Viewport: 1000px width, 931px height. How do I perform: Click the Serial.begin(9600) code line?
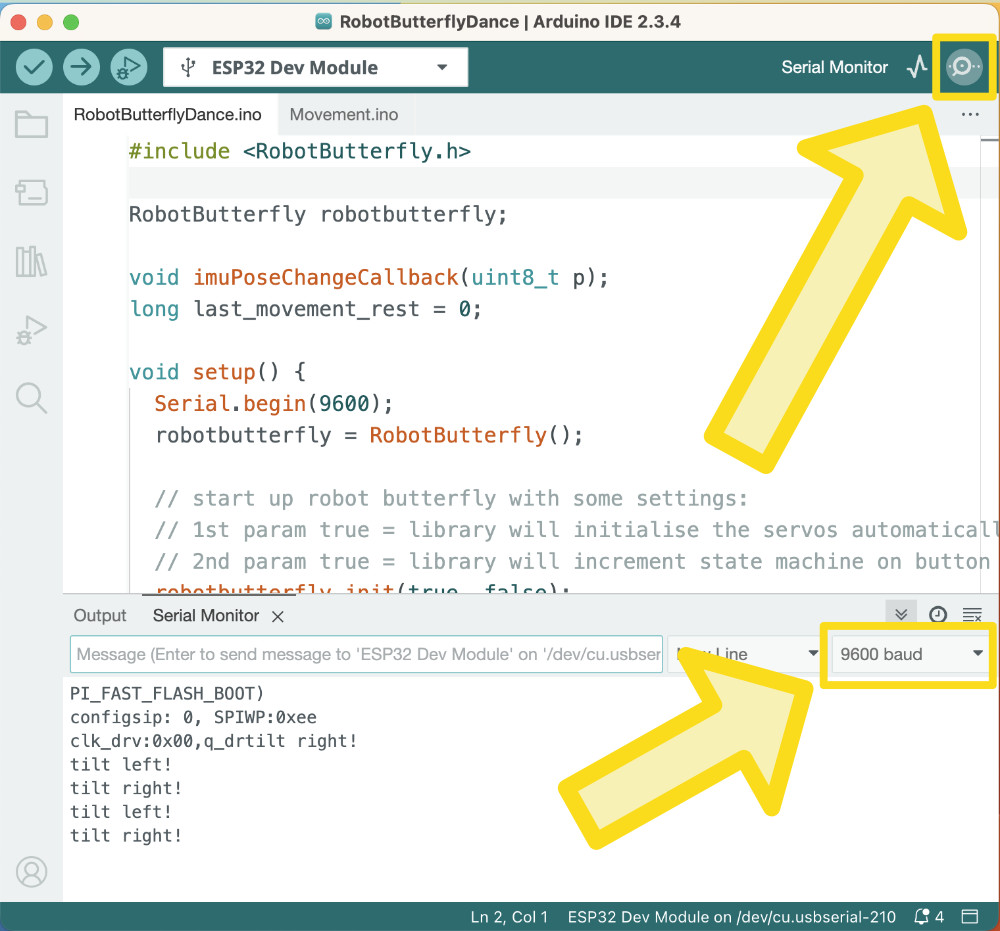click(274, 404)
